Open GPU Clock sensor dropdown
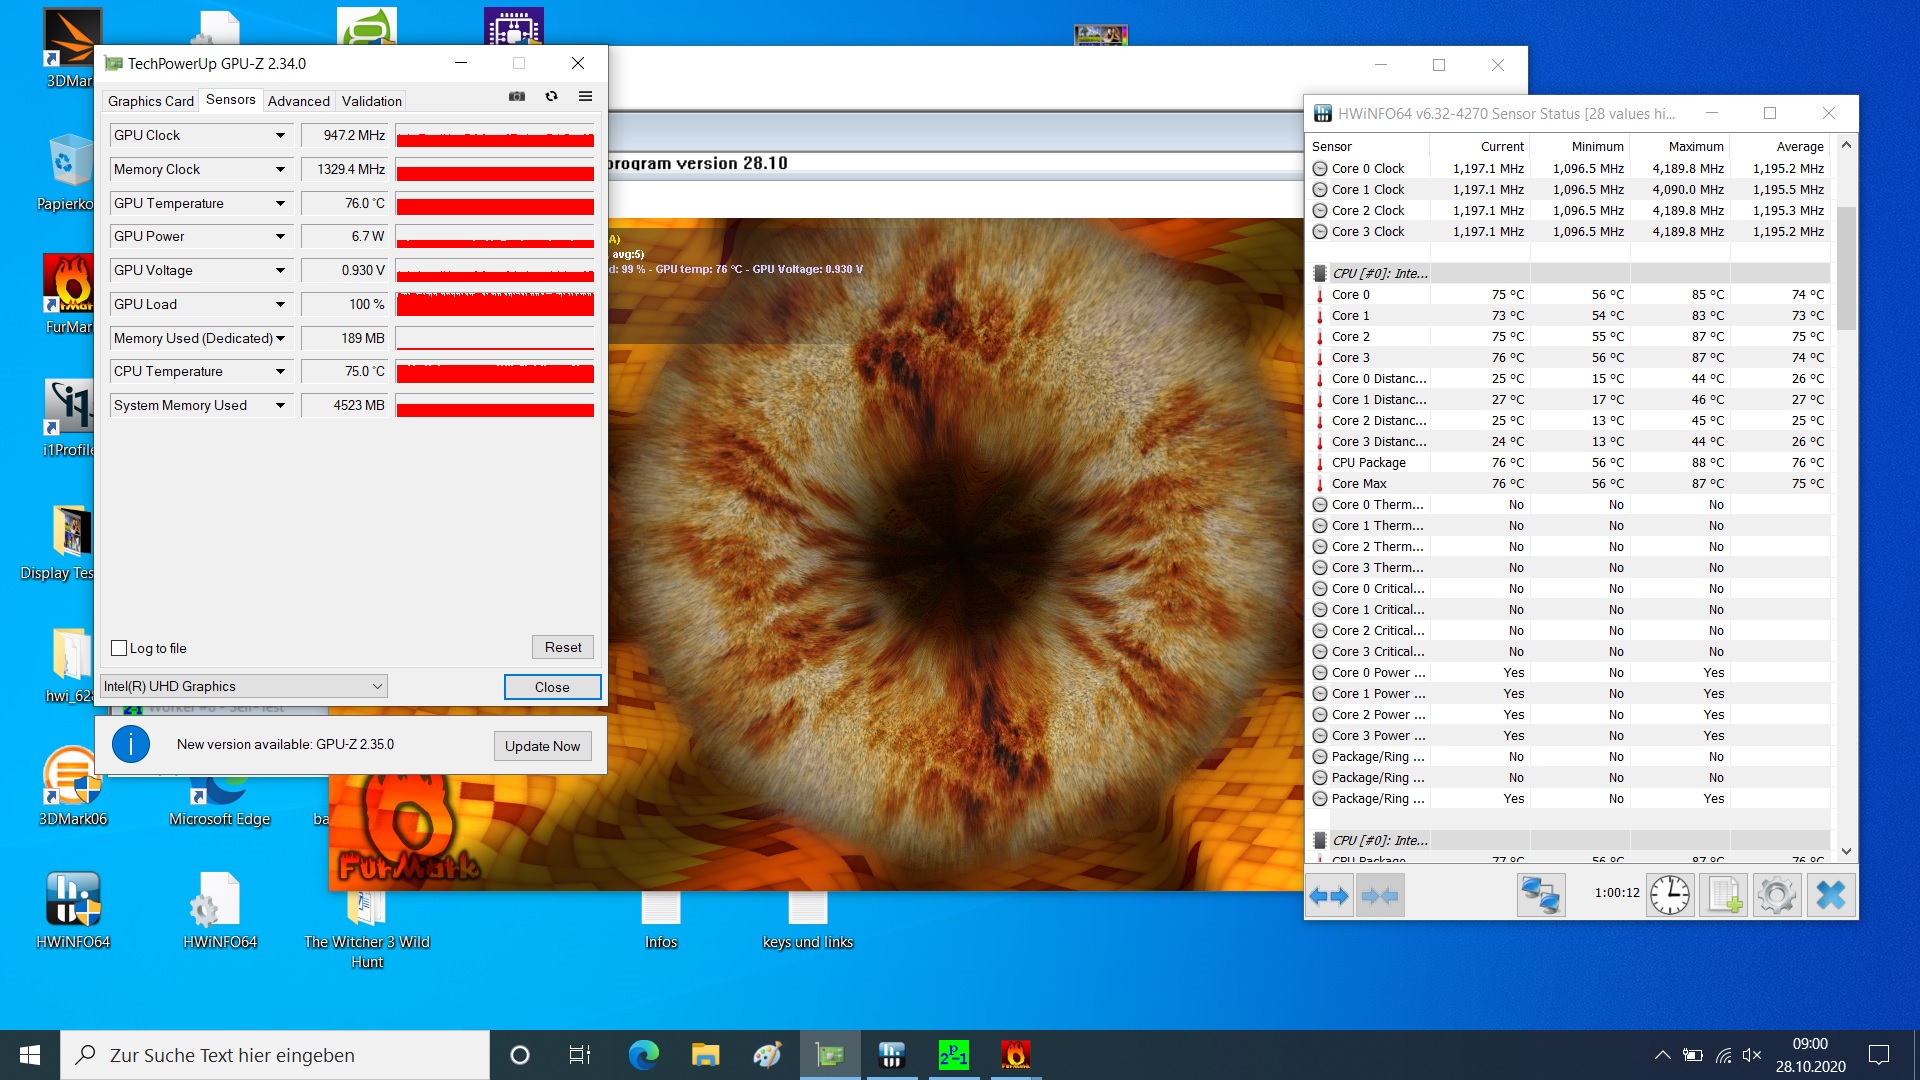 click(280, 135)
